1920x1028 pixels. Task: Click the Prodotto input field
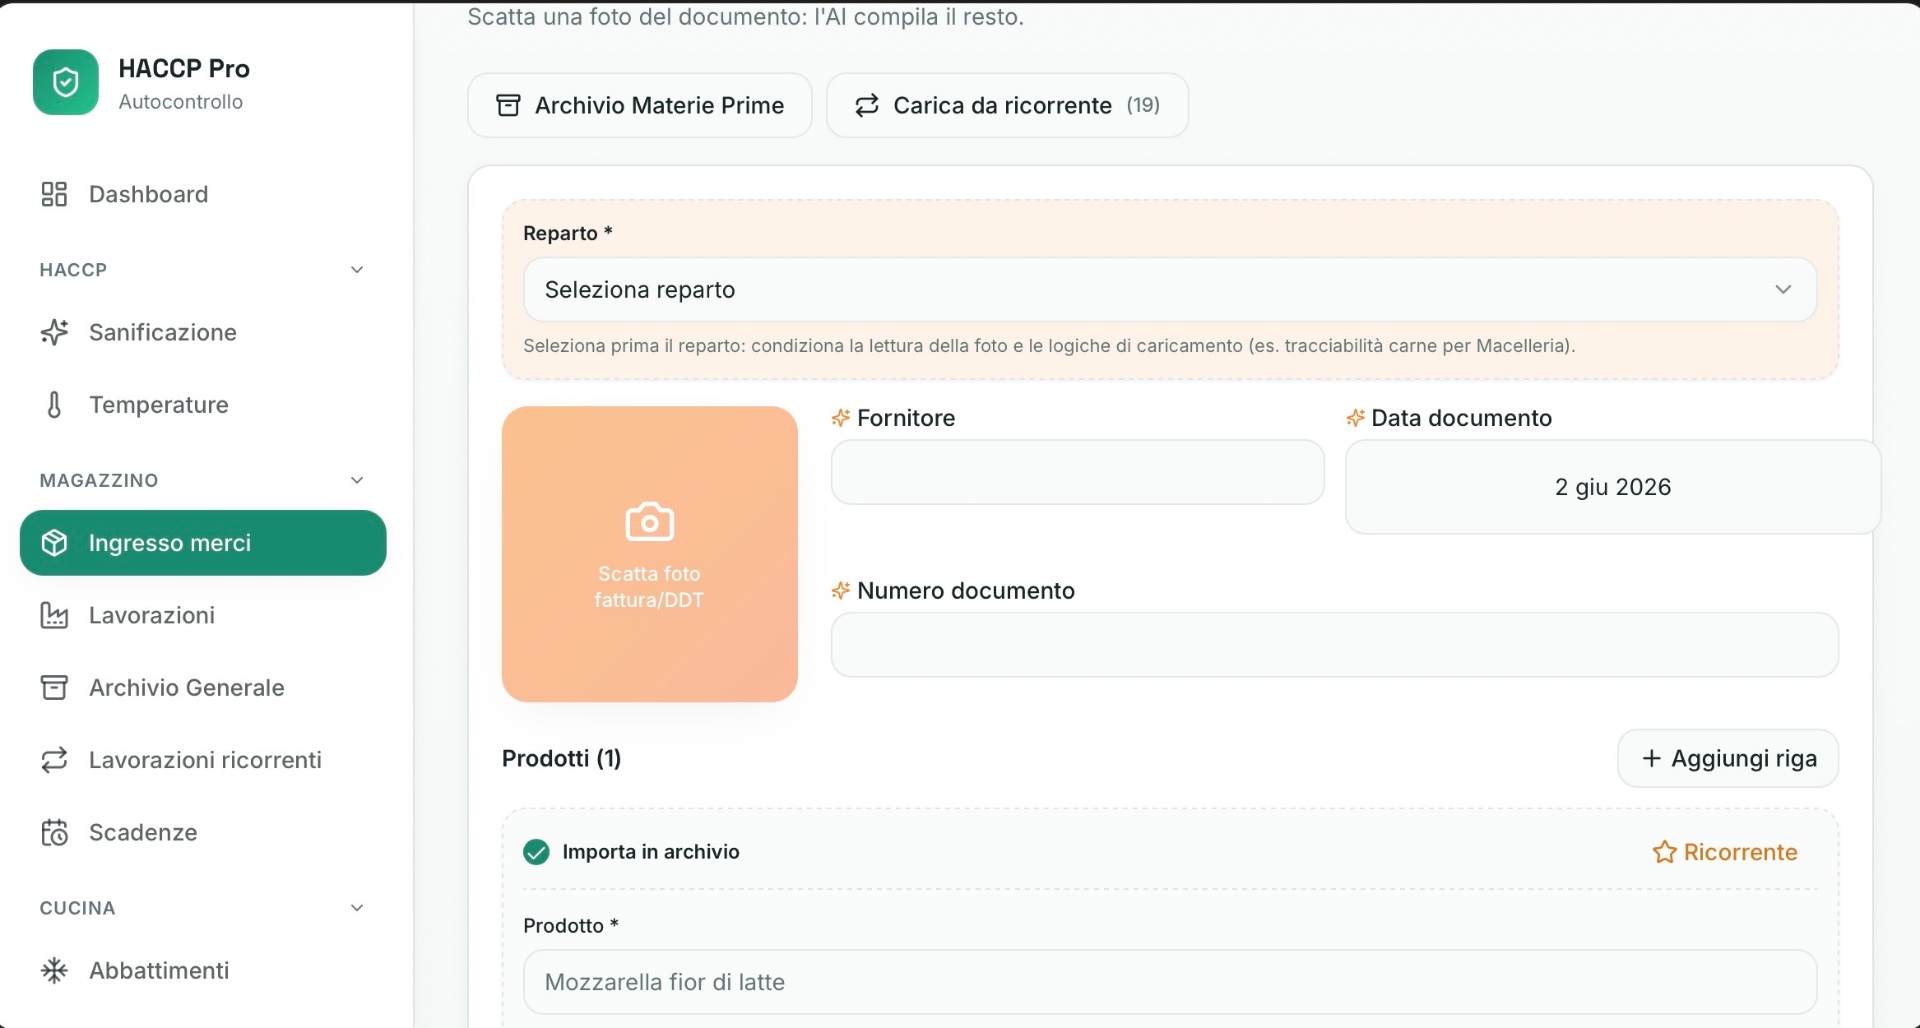pyautogui.click(x=1170, y=982)
